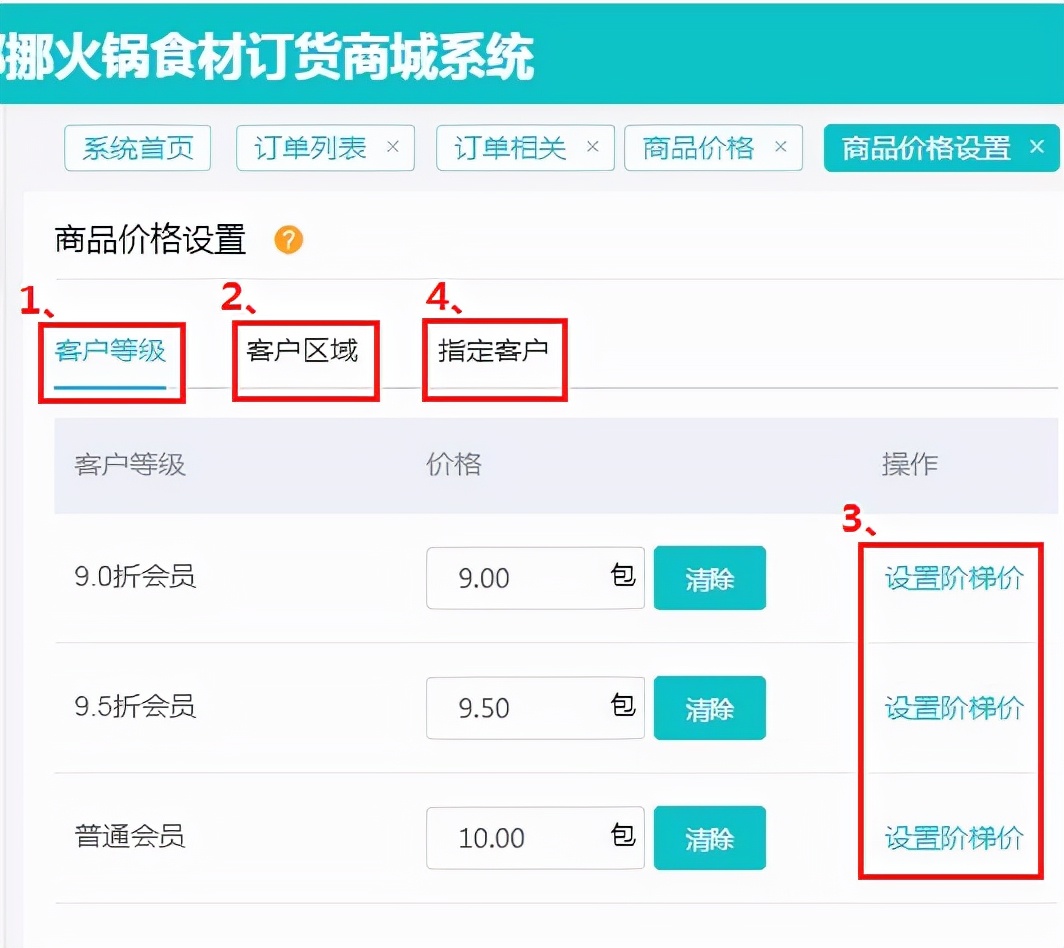Click 清除 for 9.0折会员 price
Image resolution: width=1064 pixels, height=948 pixels.
pos(709,578)
